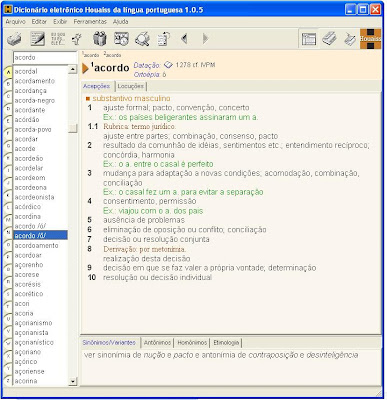Open the first homonym ¹acordo link
This screenshot has height=400, width=387.
91,55
